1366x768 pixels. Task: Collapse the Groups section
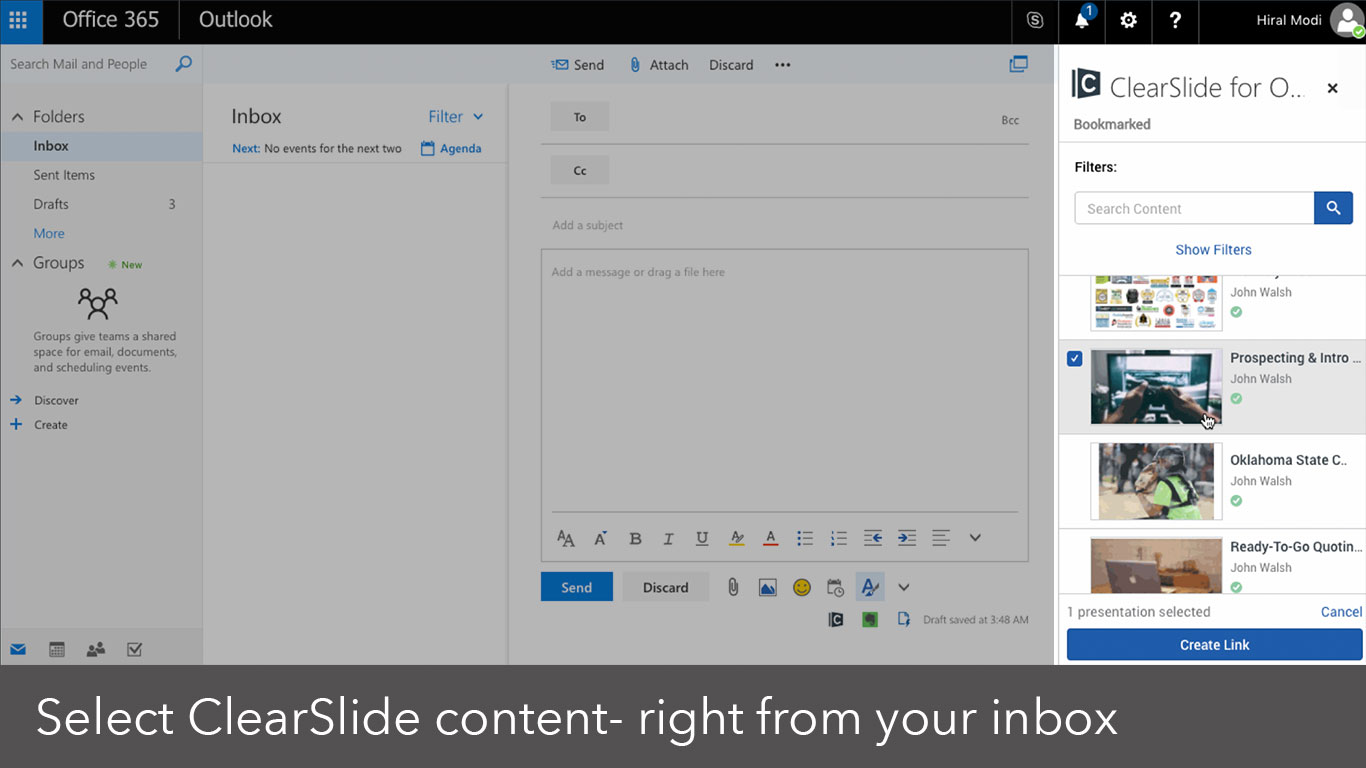[x=17, y=263]
